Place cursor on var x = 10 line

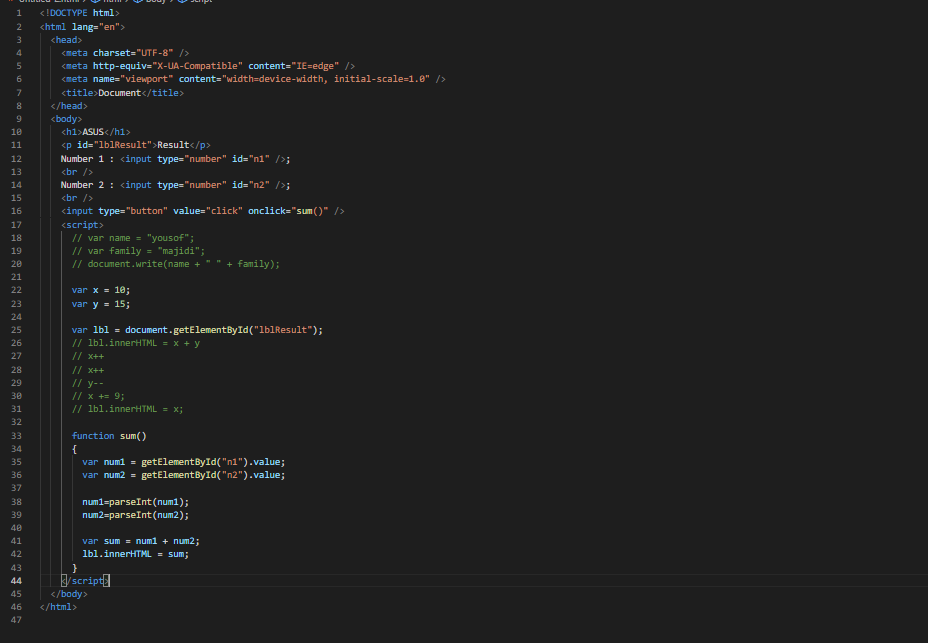click(101, 290)
